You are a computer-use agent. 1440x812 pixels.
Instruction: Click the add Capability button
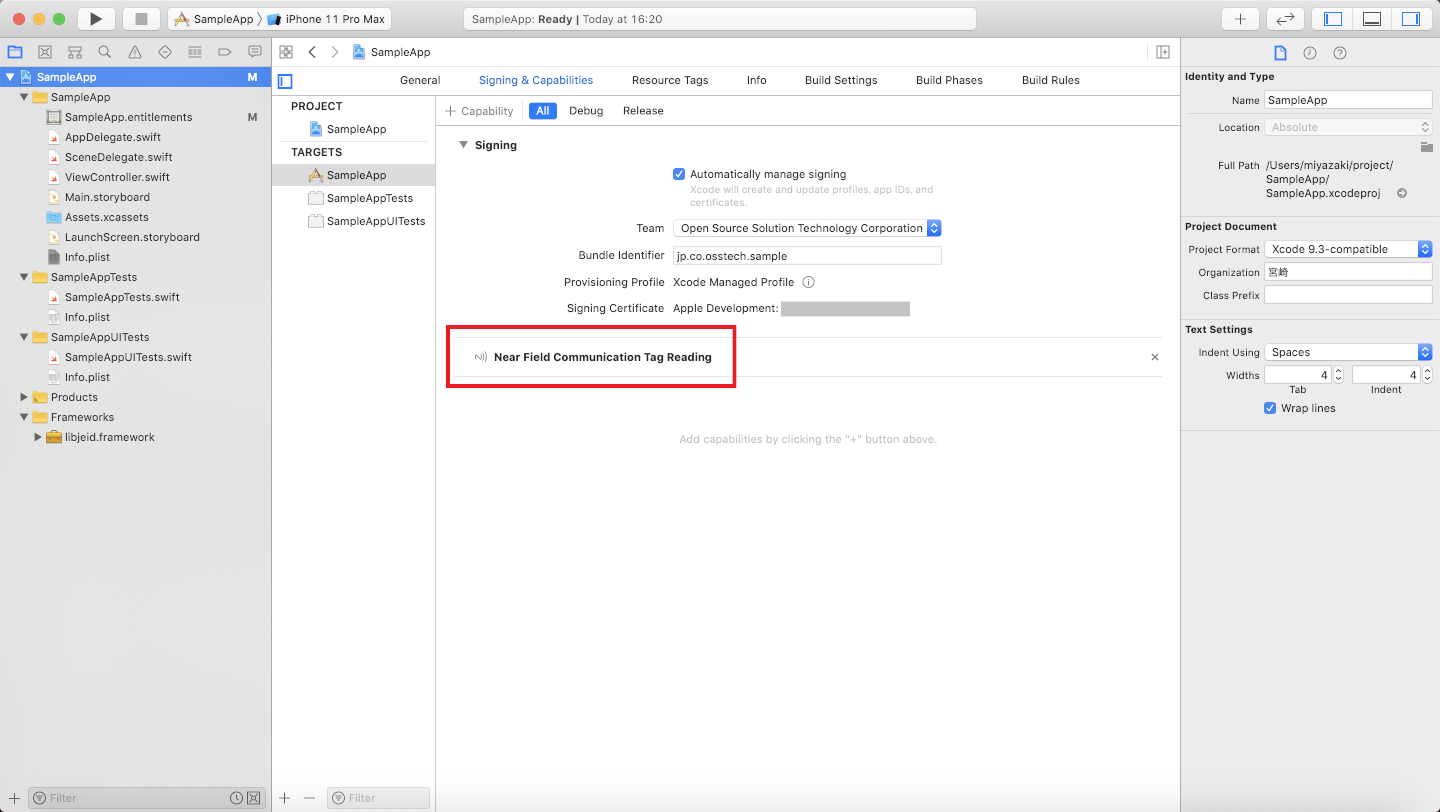tap(479, 111)
